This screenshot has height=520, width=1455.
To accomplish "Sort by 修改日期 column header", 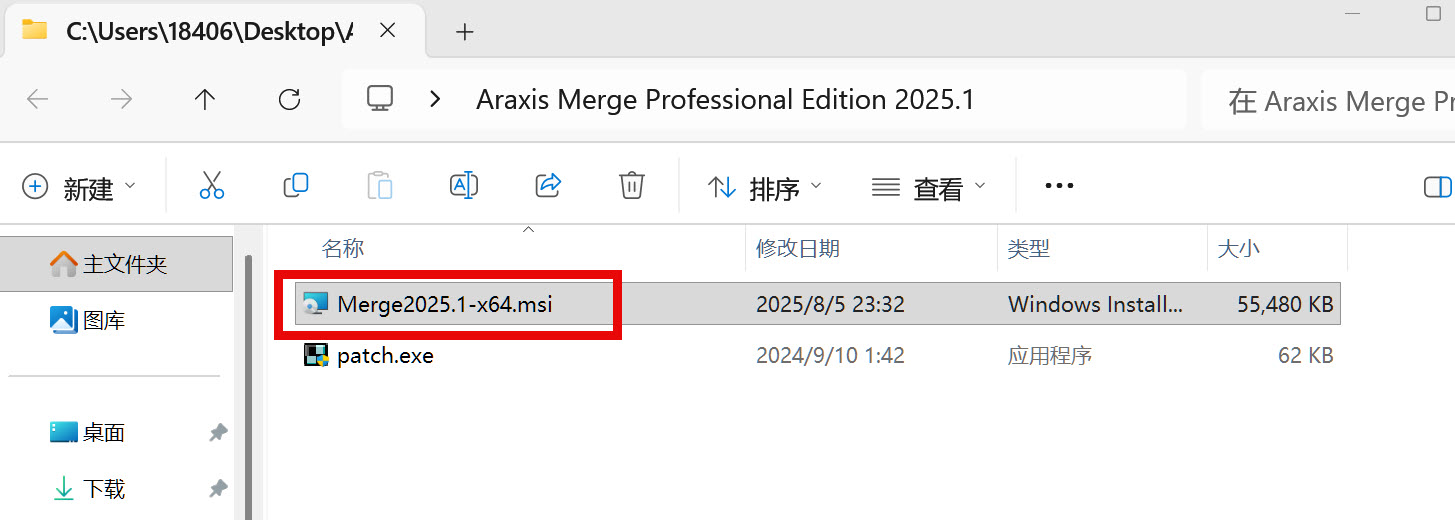I will pyautogui.click(x=797, y=248).
